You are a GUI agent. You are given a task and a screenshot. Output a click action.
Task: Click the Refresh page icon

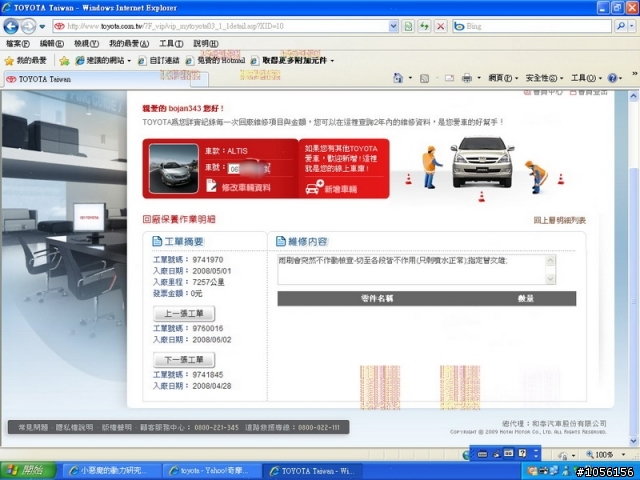424,26
